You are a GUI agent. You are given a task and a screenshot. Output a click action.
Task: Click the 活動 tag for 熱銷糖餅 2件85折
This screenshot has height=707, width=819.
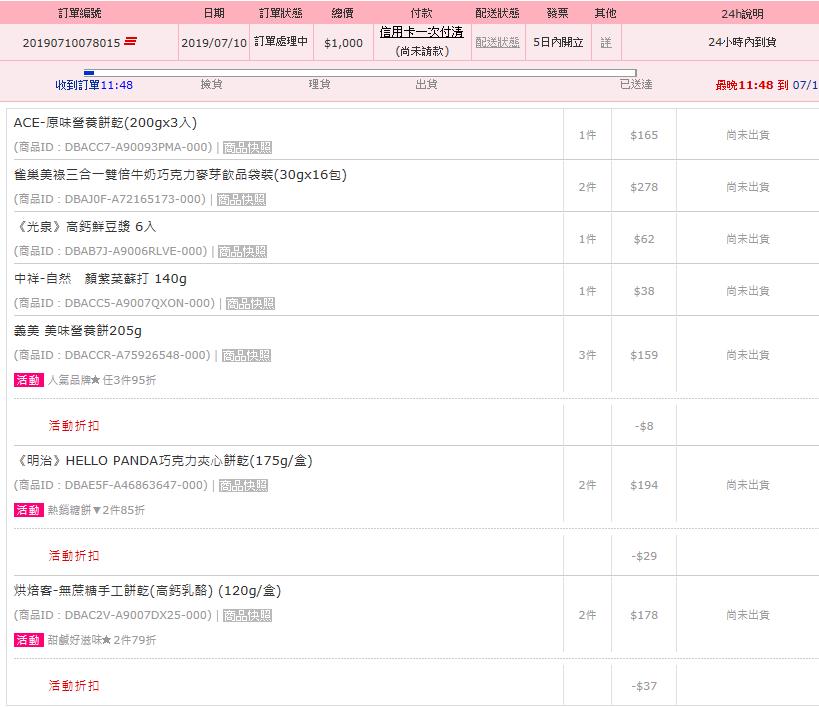(x=29, y=510)
